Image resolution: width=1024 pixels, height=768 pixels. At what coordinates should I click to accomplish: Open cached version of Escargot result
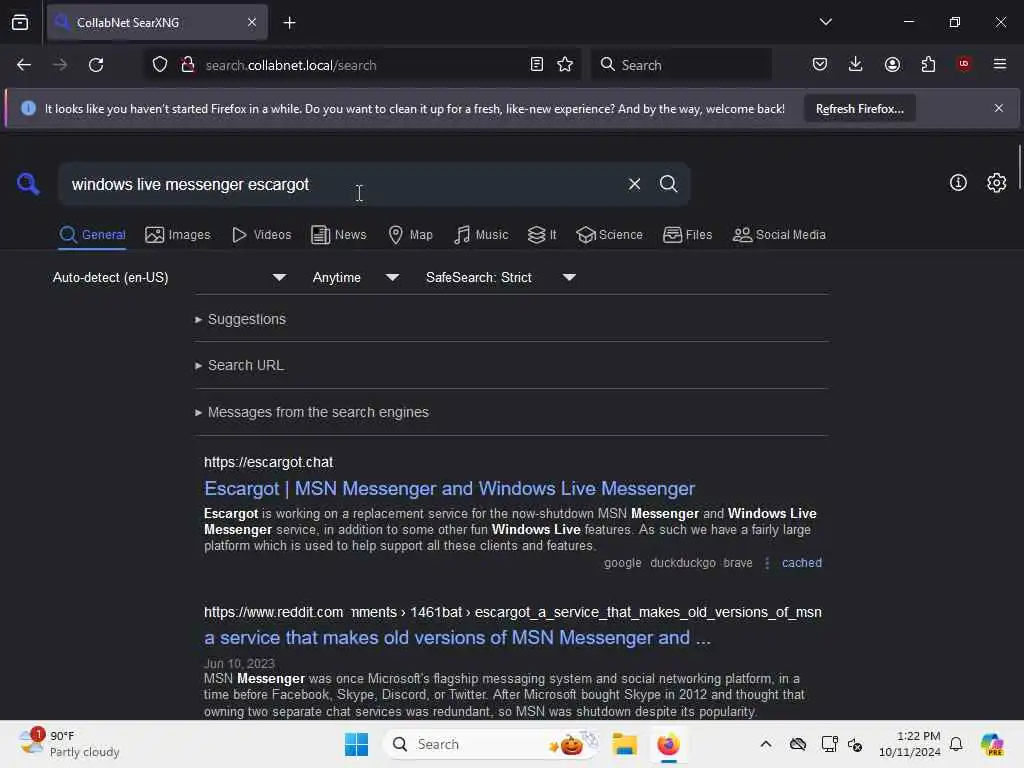coord(802,563)
